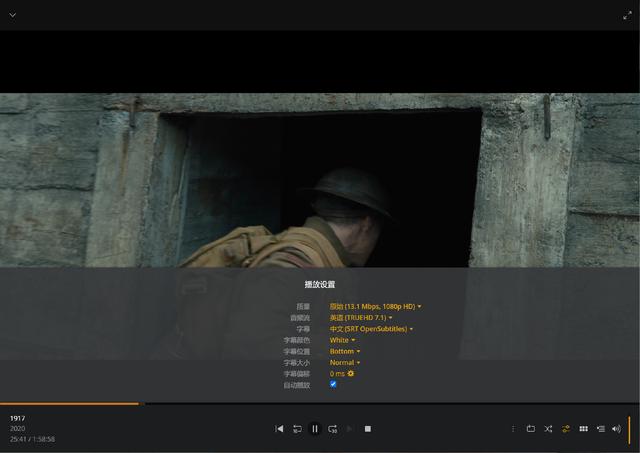This screenshot has height=453, width=640.
Task: Uncheck the auto play checkbox
Action: [x=333, y=384]
